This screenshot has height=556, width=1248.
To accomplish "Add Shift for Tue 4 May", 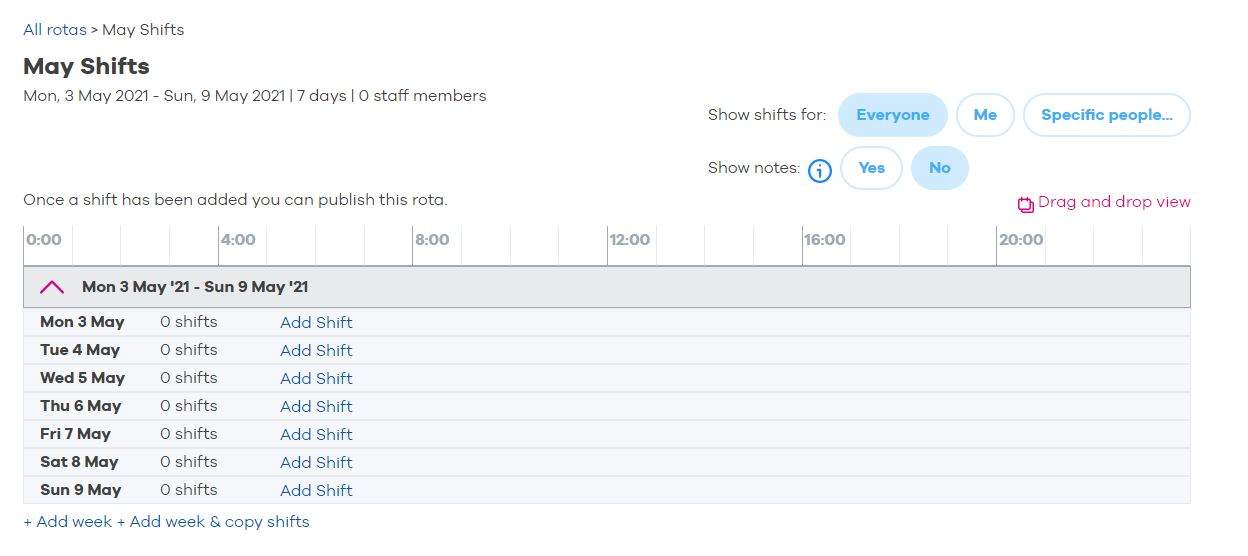I will pos(316,350).
